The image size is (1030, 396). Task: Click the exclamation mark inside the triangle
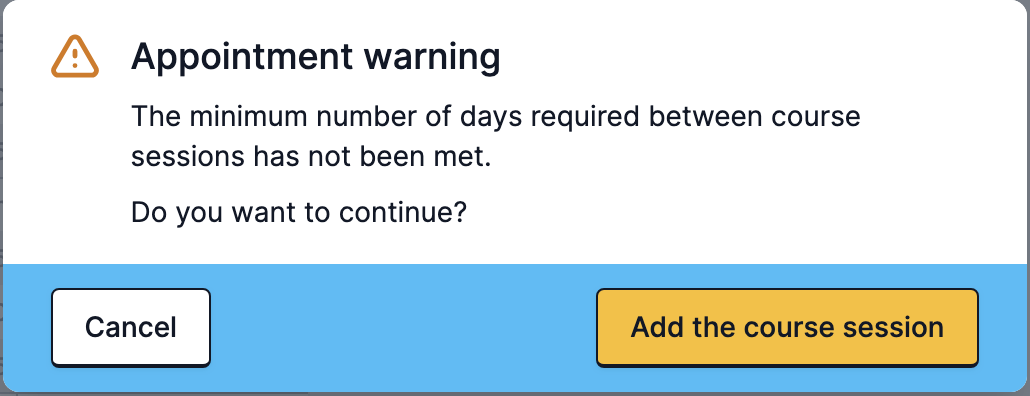click(x=75, y=59)
